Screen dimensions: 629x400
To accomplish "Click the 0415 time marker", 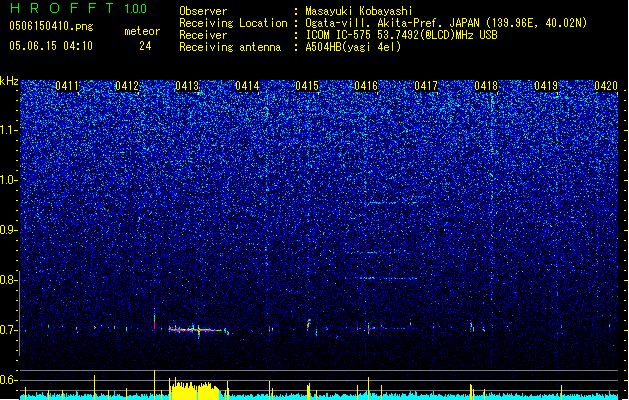I will [x=307, y=86].
